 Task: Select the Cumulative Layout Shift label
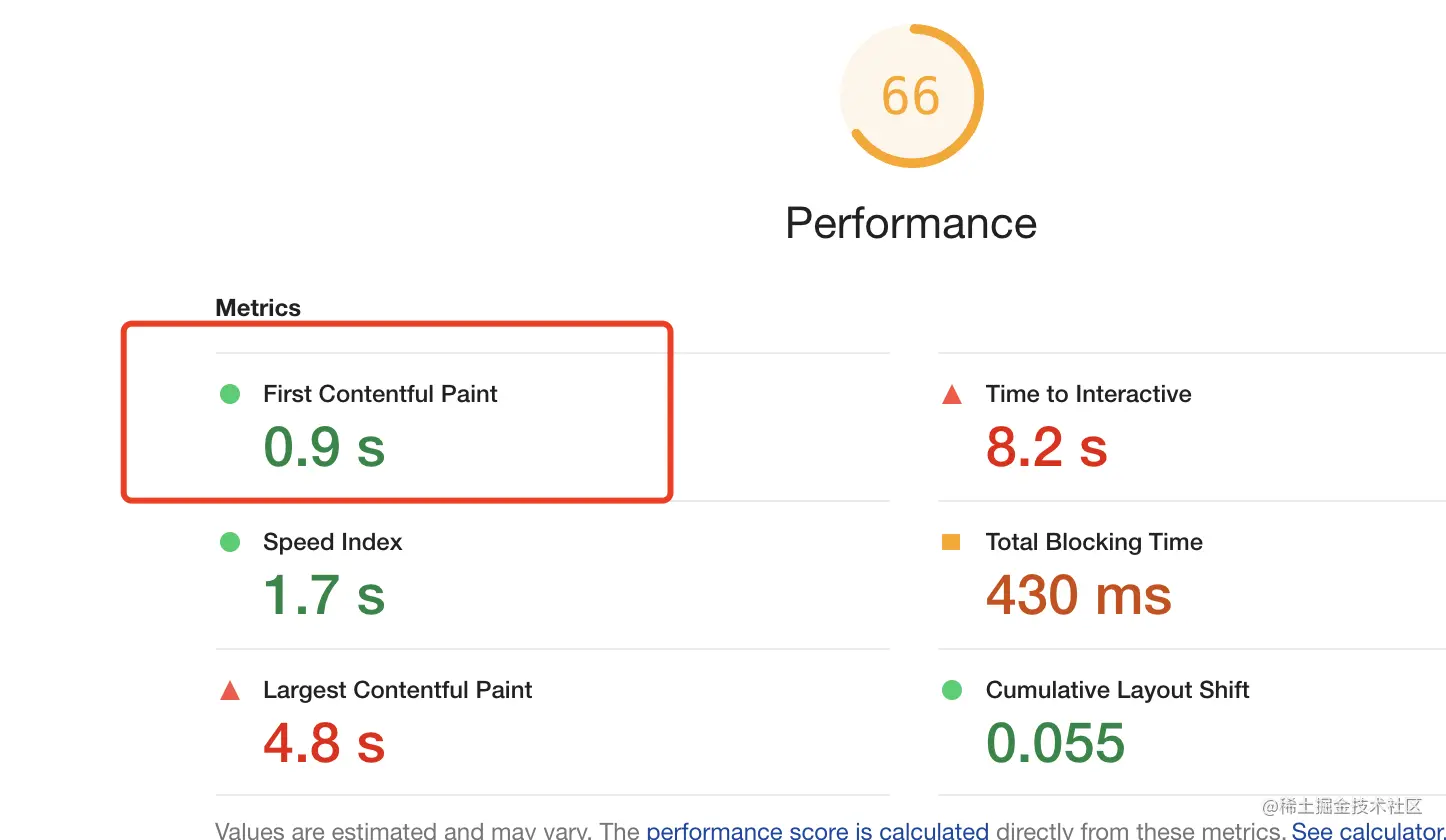(1117, 690)
